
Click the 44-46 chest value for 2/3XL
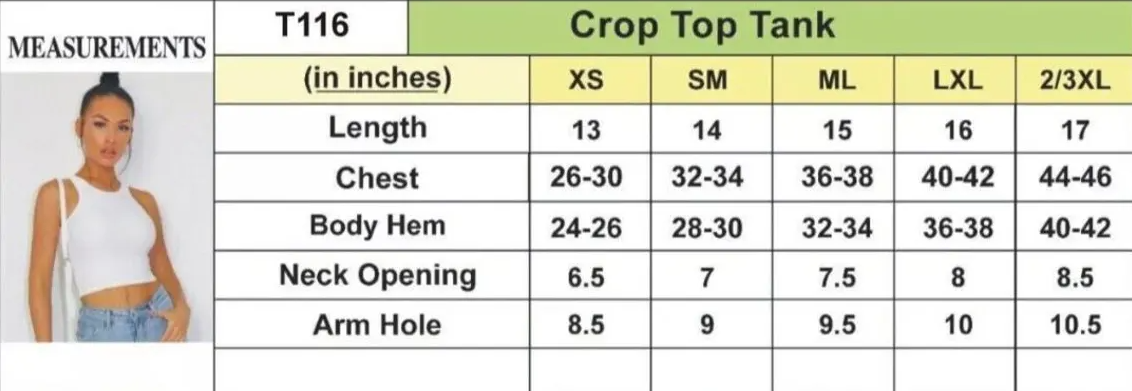click(1075, 177)
